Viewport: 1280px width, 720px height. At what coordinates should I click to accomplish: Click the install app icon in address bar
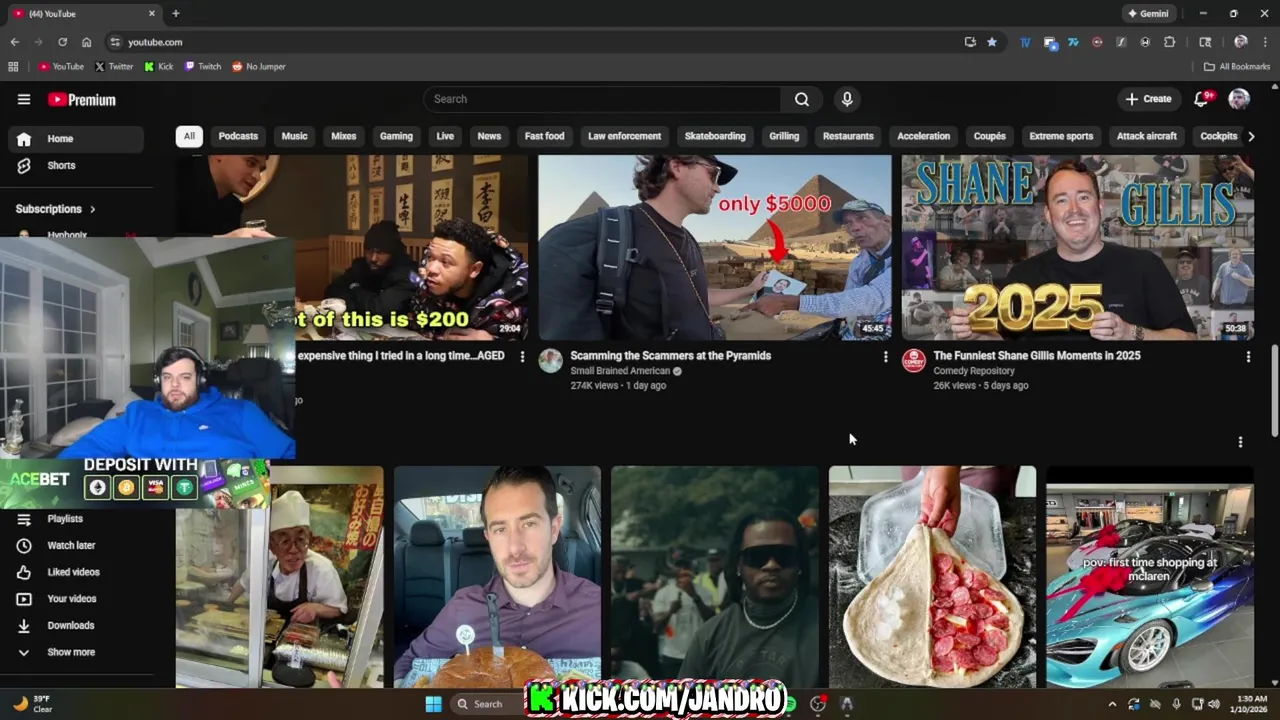970,42
